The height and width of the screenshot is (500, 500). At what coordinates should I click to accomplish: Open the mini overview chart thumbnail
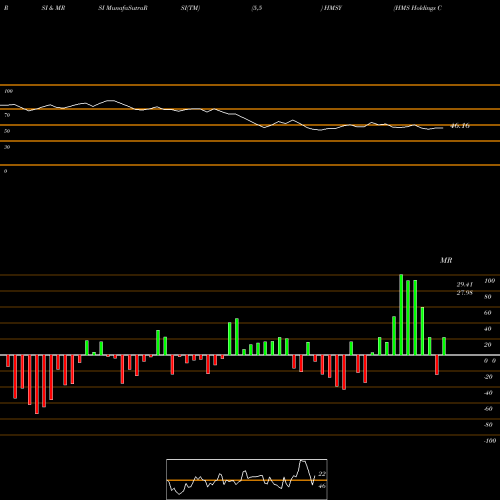[x=247, y=479]
